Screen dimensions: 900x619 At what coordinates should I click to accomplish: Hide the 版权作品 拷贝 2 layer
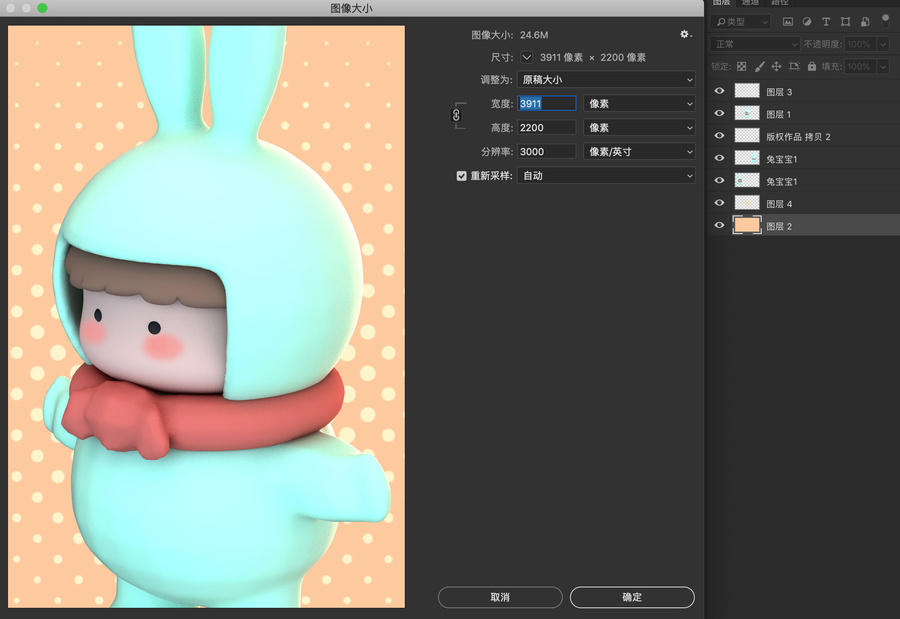coord(719,136)
